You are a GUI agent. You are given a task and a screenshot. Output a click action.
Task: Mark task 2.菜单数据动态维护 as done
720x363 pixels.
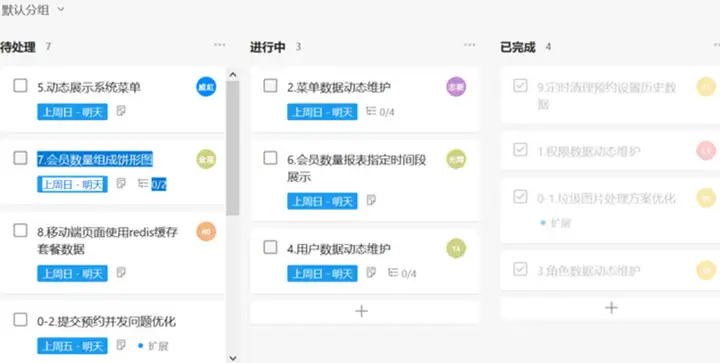tap(270, 85)
